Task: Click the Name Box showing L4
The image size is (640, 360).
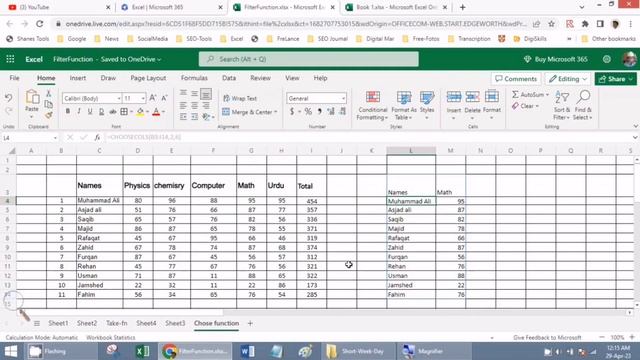Action: (30, 138)
